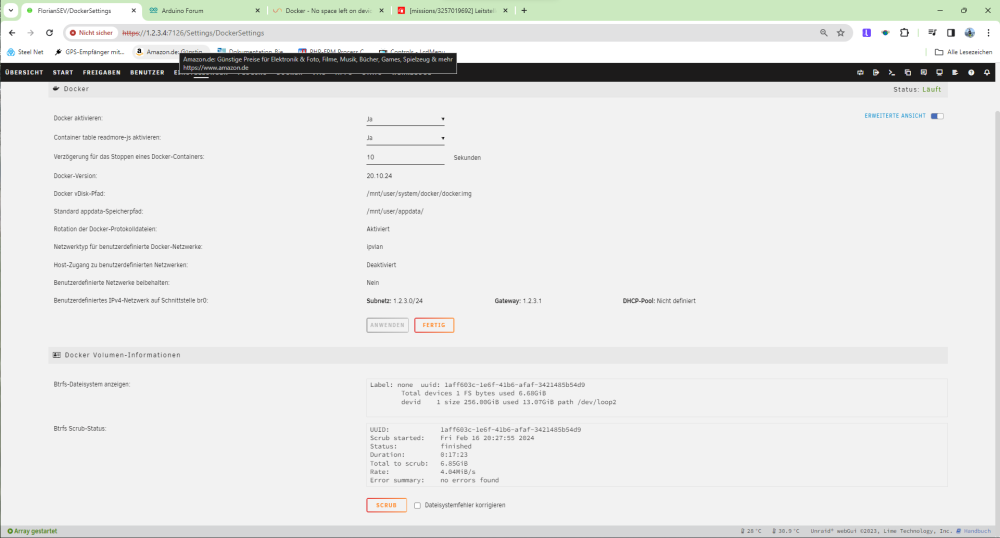
Task: Click the Docker Volumen-Informationen section header
Action: [497, 355]
